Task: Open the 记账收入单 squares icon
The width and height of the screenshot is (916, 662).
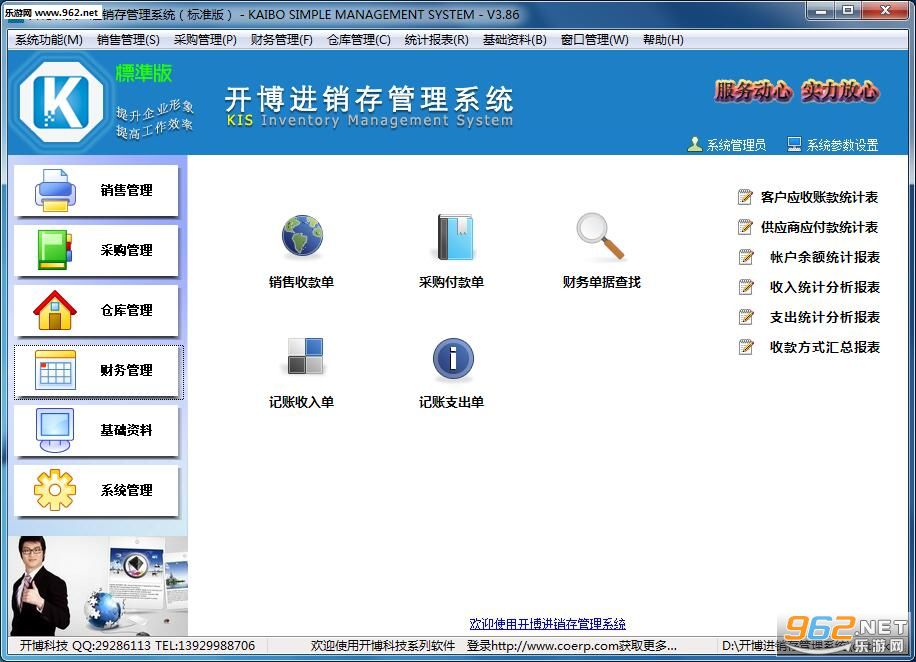Action: [305, 356]
